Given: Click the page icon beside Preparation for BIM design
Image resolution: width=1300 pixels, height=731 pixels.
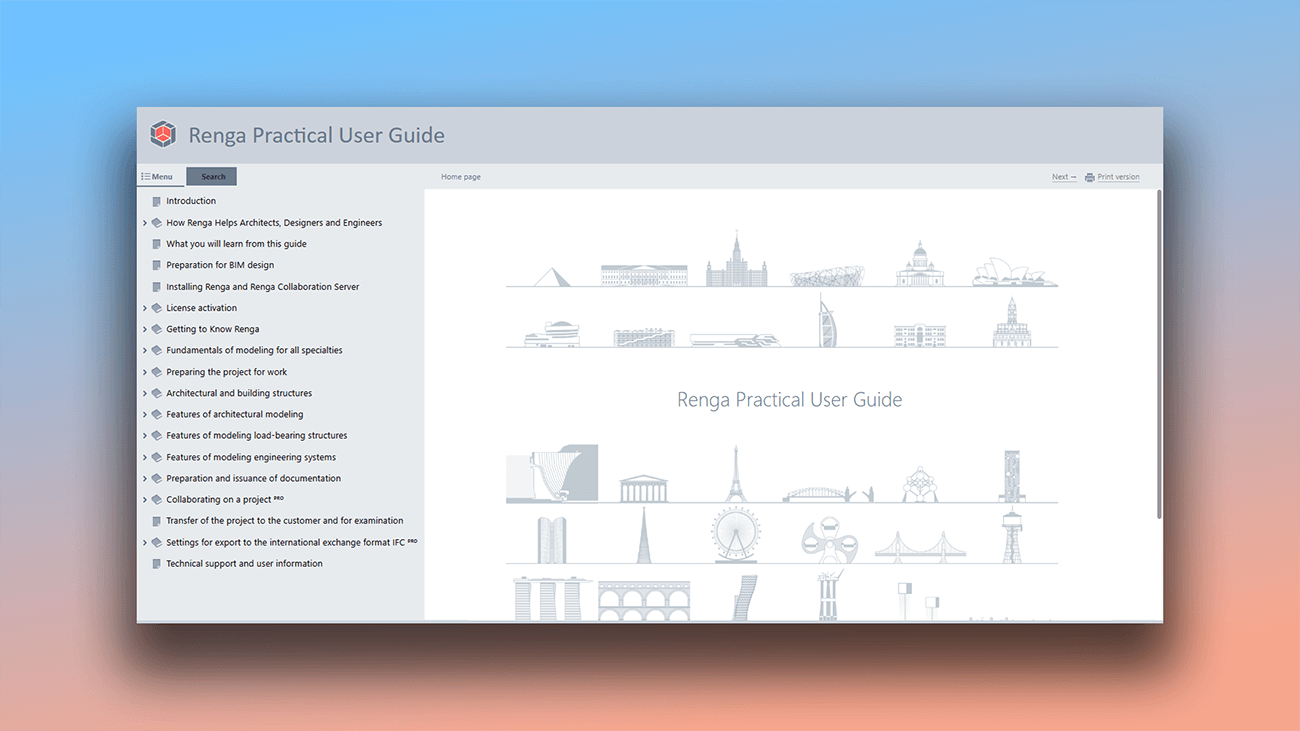Looking at the screenshot, I should (x=157, y=264).
